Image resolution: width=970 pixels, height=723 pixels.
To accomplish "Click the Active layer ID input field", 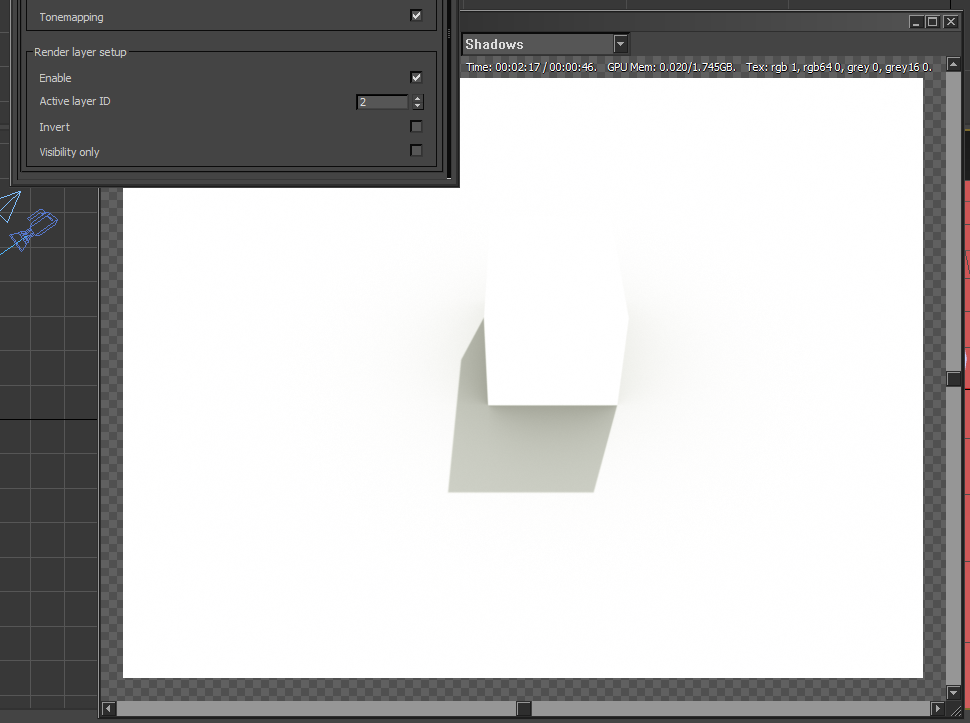I will point(382,102).
